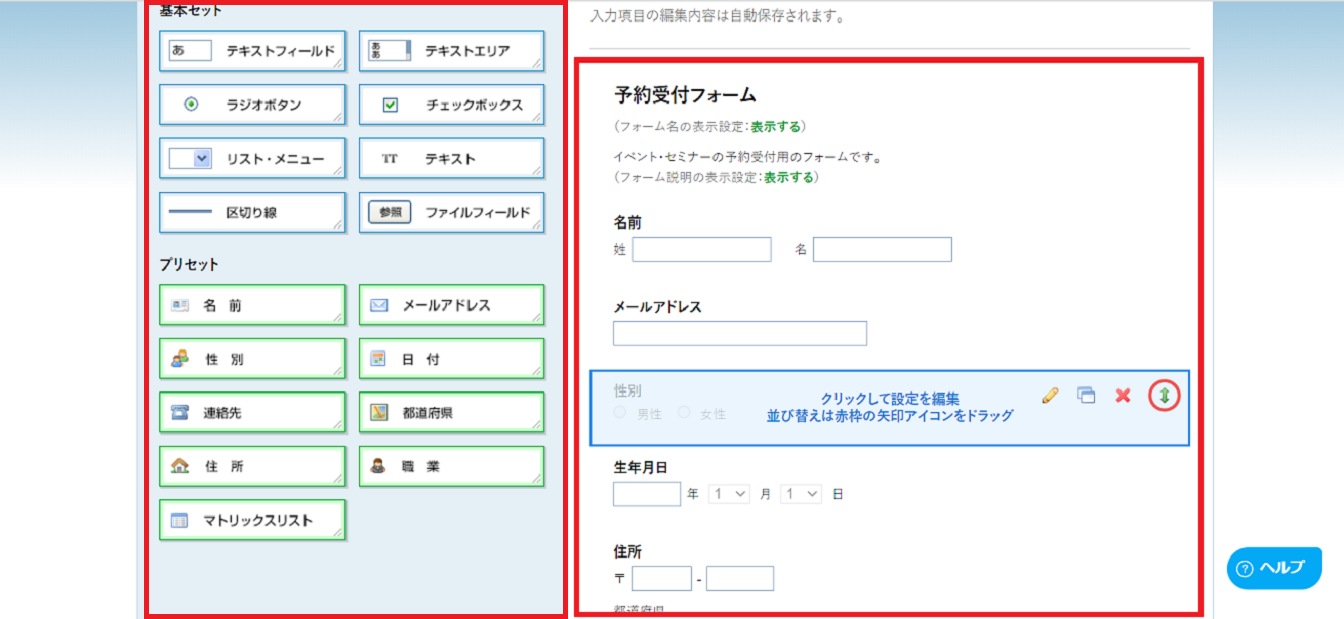Add the 住所 preset item
This screenshot has width=1344, height=619.
[x=252, y=466]
